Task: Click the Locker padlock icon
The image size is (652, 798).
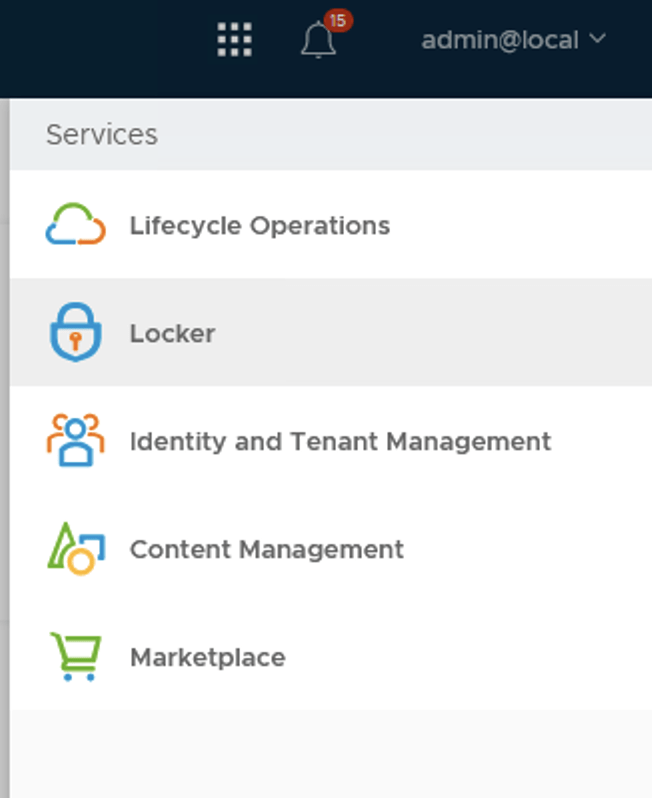Action: tap(75, 332)
